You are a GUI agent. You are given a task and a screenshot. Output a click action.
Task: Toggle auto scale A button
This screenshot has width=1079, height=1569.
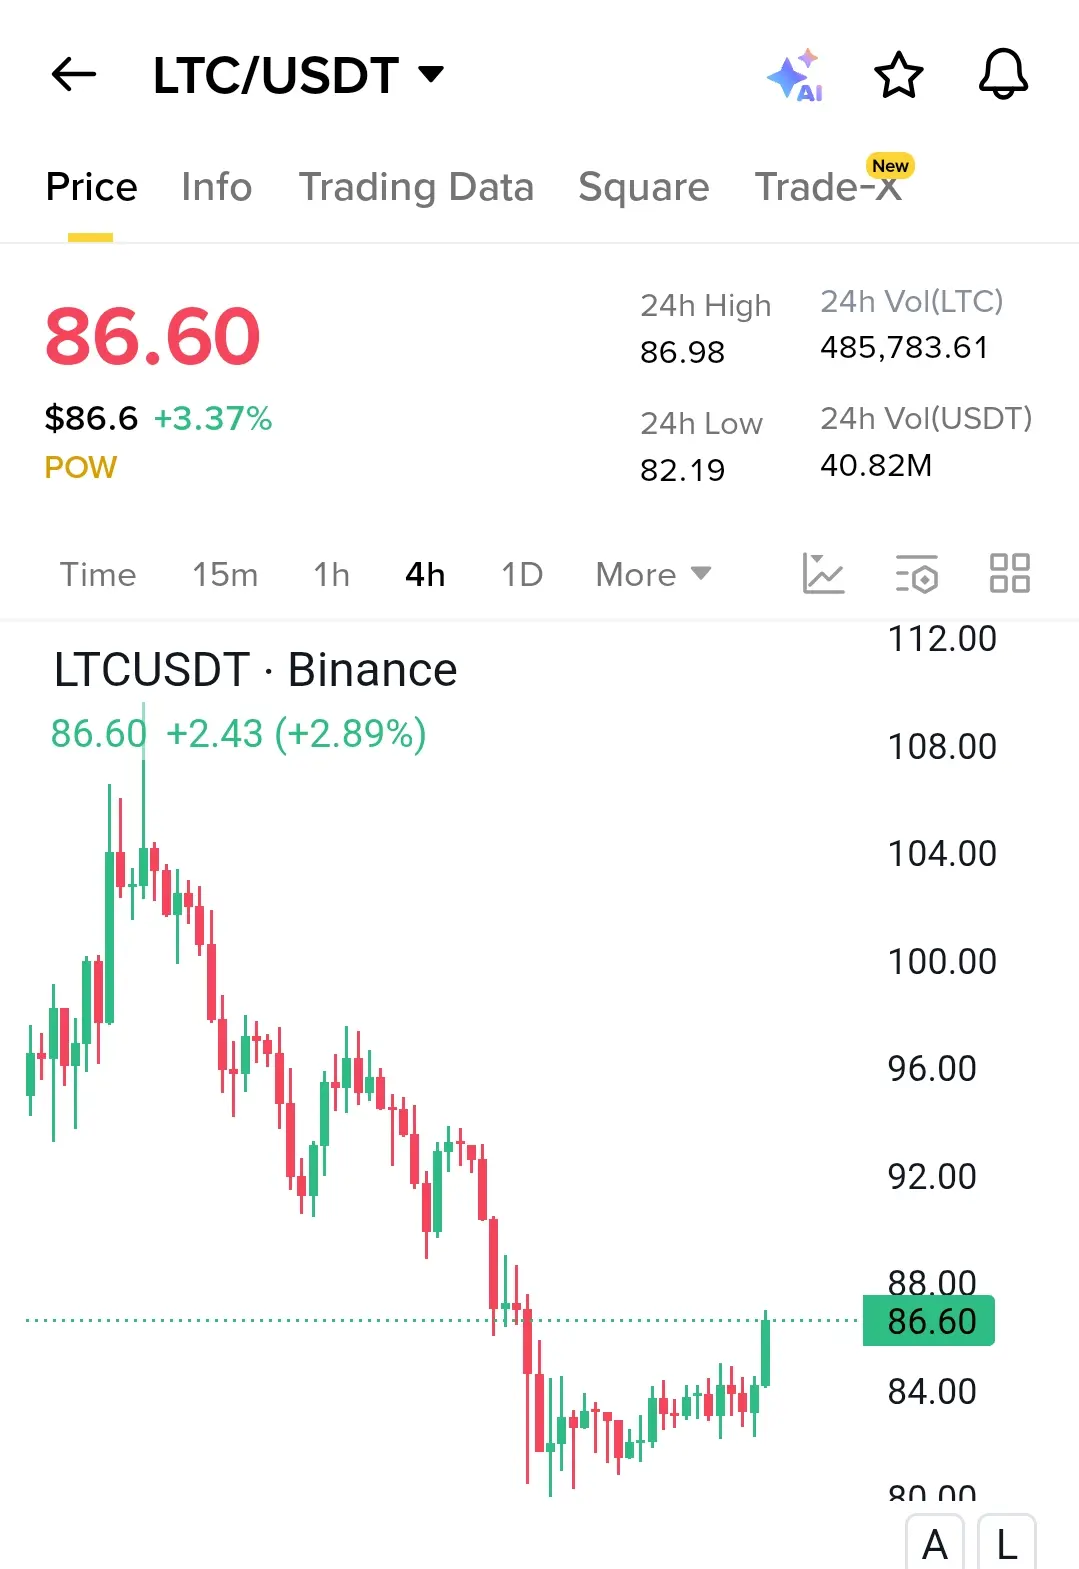(x=934, y=1543)
